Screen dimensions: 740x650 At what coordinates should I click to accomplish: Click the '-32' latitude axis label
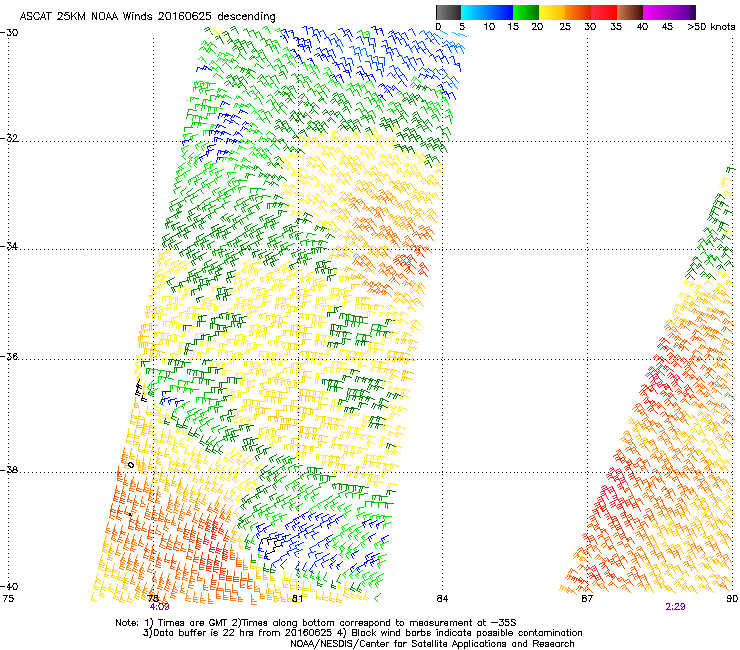[x=9, y=138]
